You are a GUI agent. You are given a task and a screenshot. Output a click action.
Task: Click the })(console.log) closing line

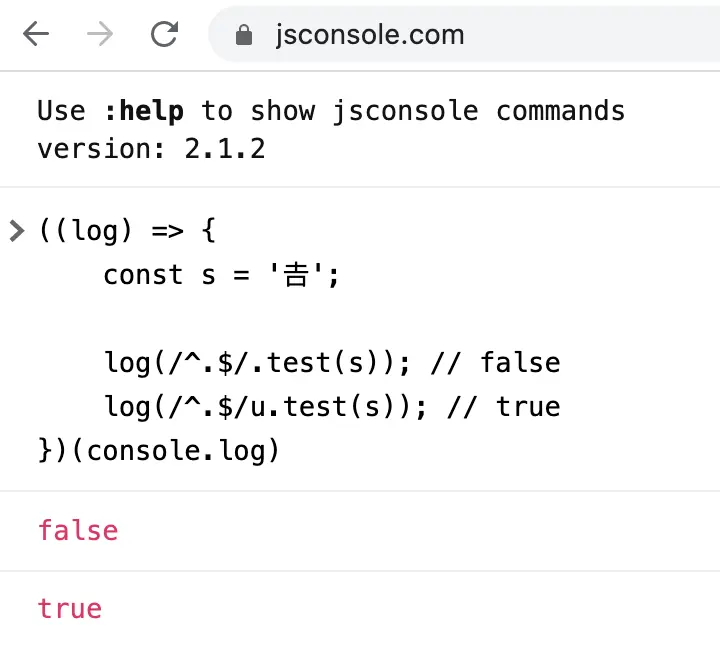(x=159, y=451)
